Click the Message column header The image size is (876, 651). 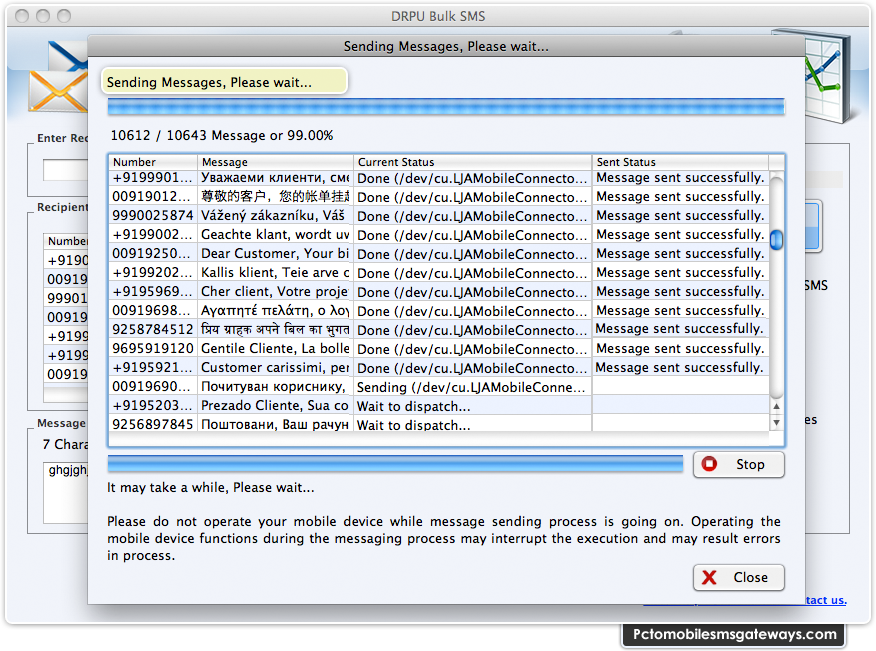point(275,162)
